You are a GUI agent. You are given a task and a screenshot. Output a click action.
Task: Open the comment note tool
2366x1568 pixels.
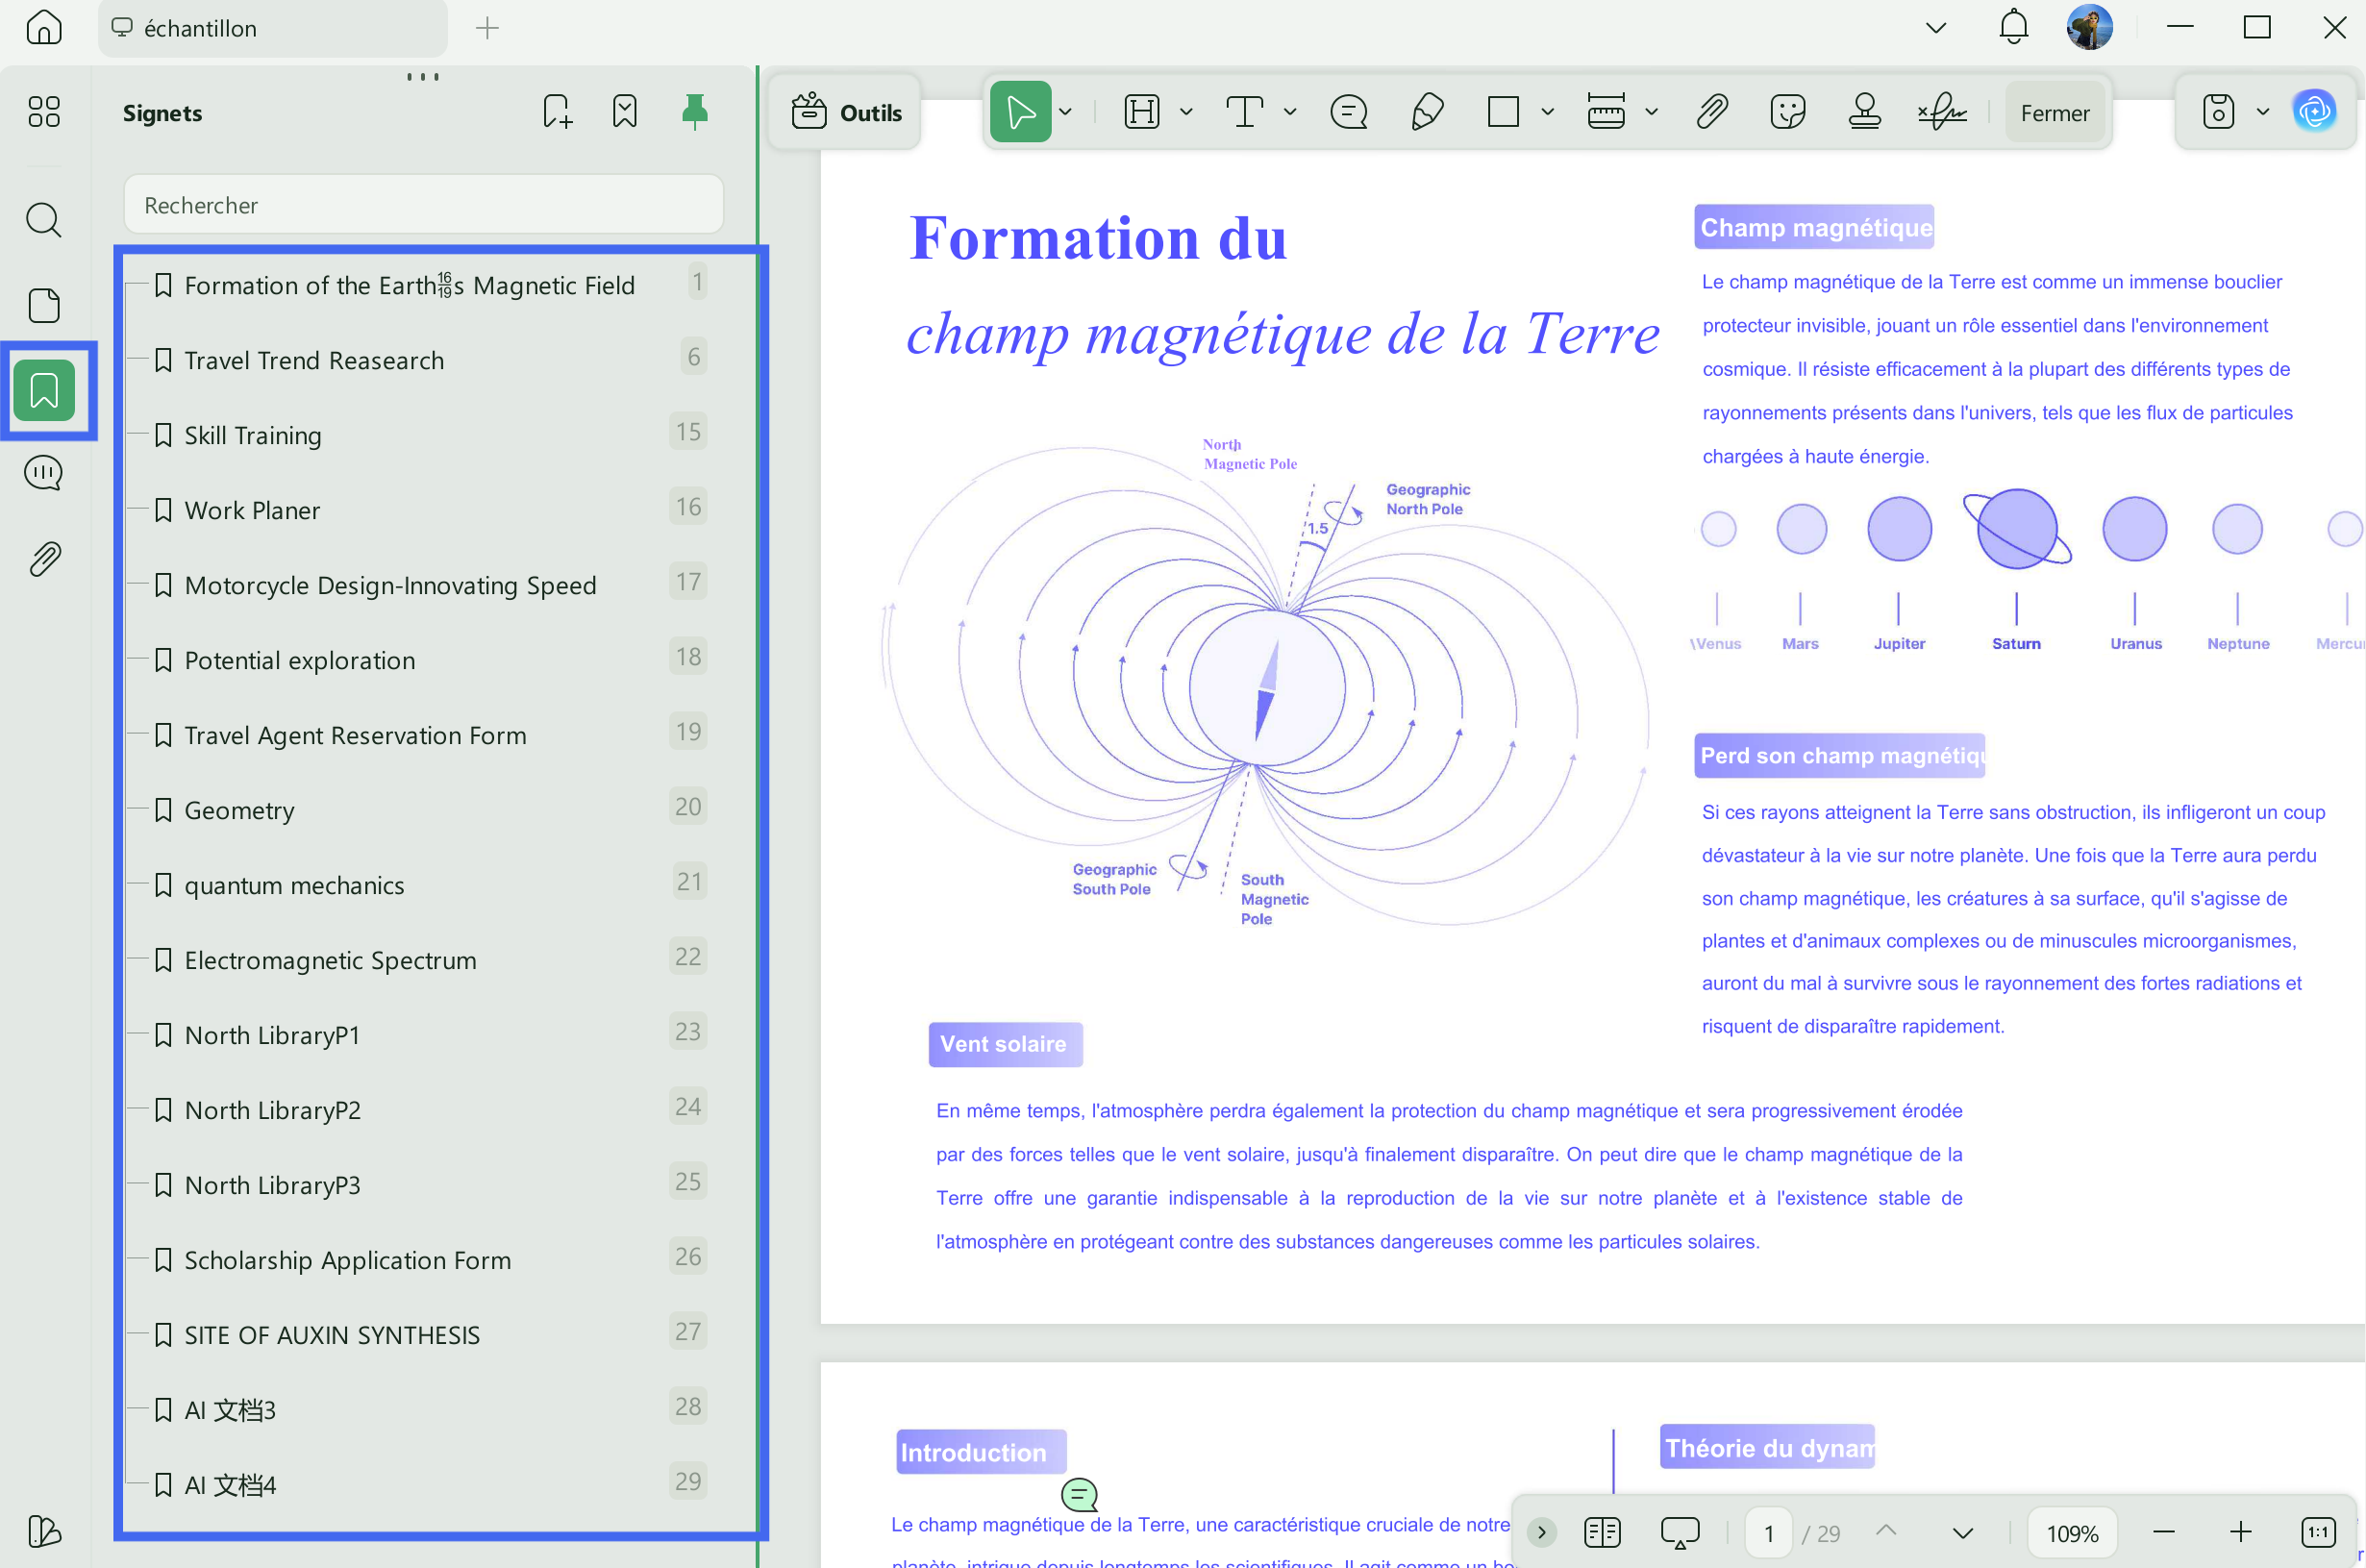(1348, 112)
